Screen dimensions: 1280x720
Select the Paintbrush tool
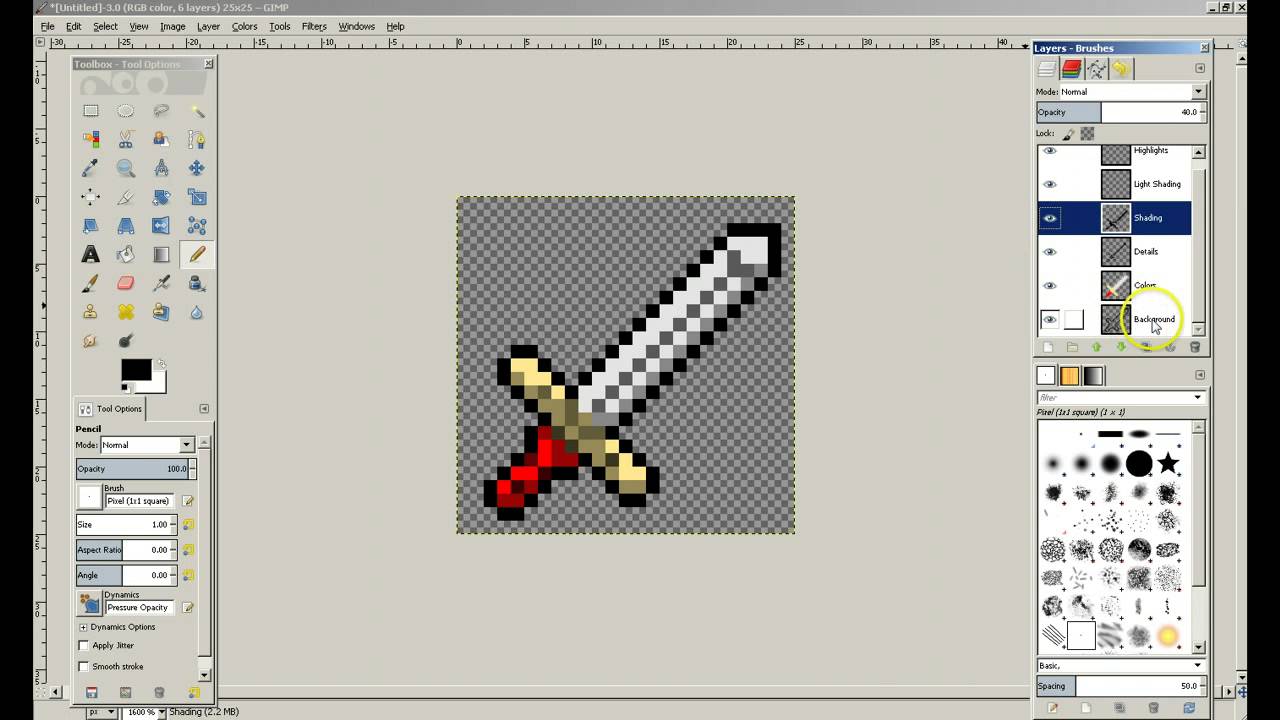click(x=91, y=284)
